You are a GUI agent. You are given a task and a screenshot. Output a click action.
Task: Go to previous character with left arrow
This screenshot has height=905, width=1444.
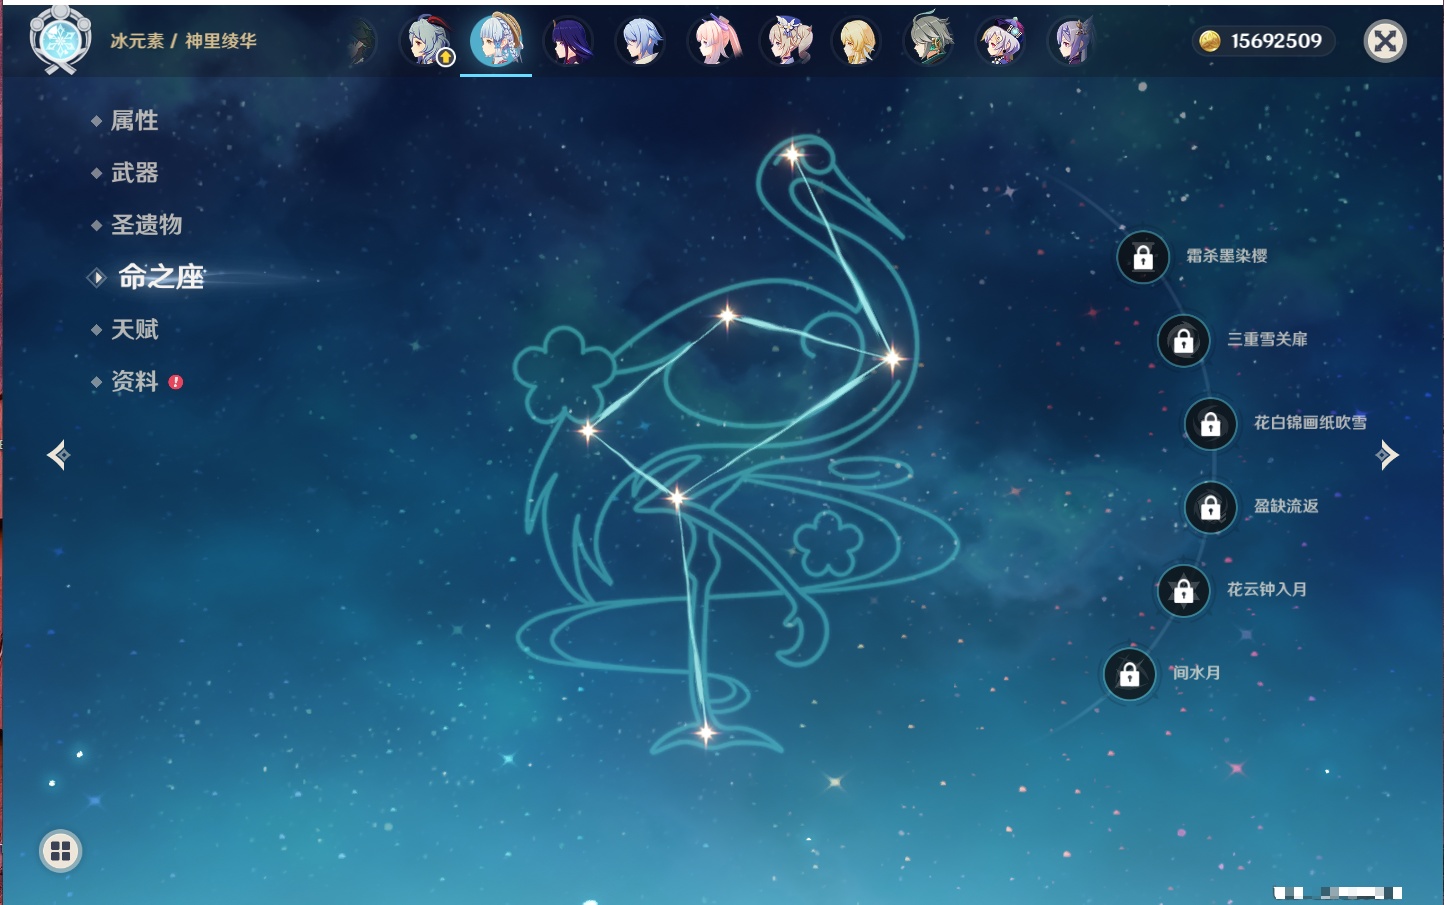58,455
